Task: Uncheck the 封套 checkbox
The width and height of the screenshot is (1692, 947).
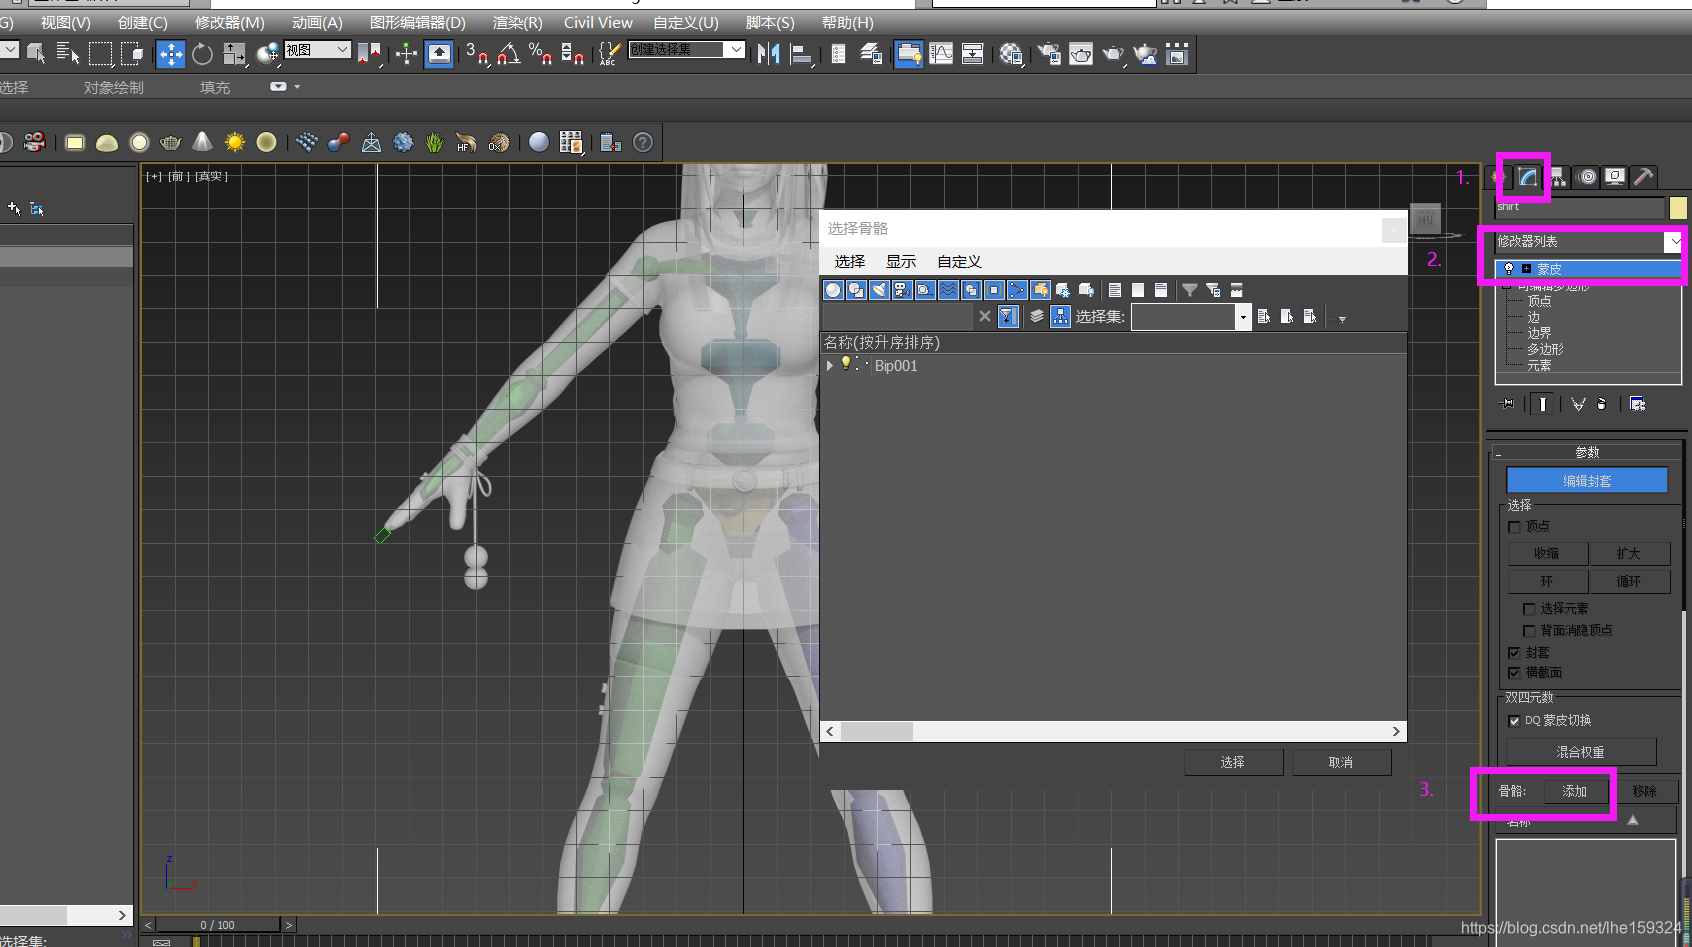Action: coord(1514,653)
